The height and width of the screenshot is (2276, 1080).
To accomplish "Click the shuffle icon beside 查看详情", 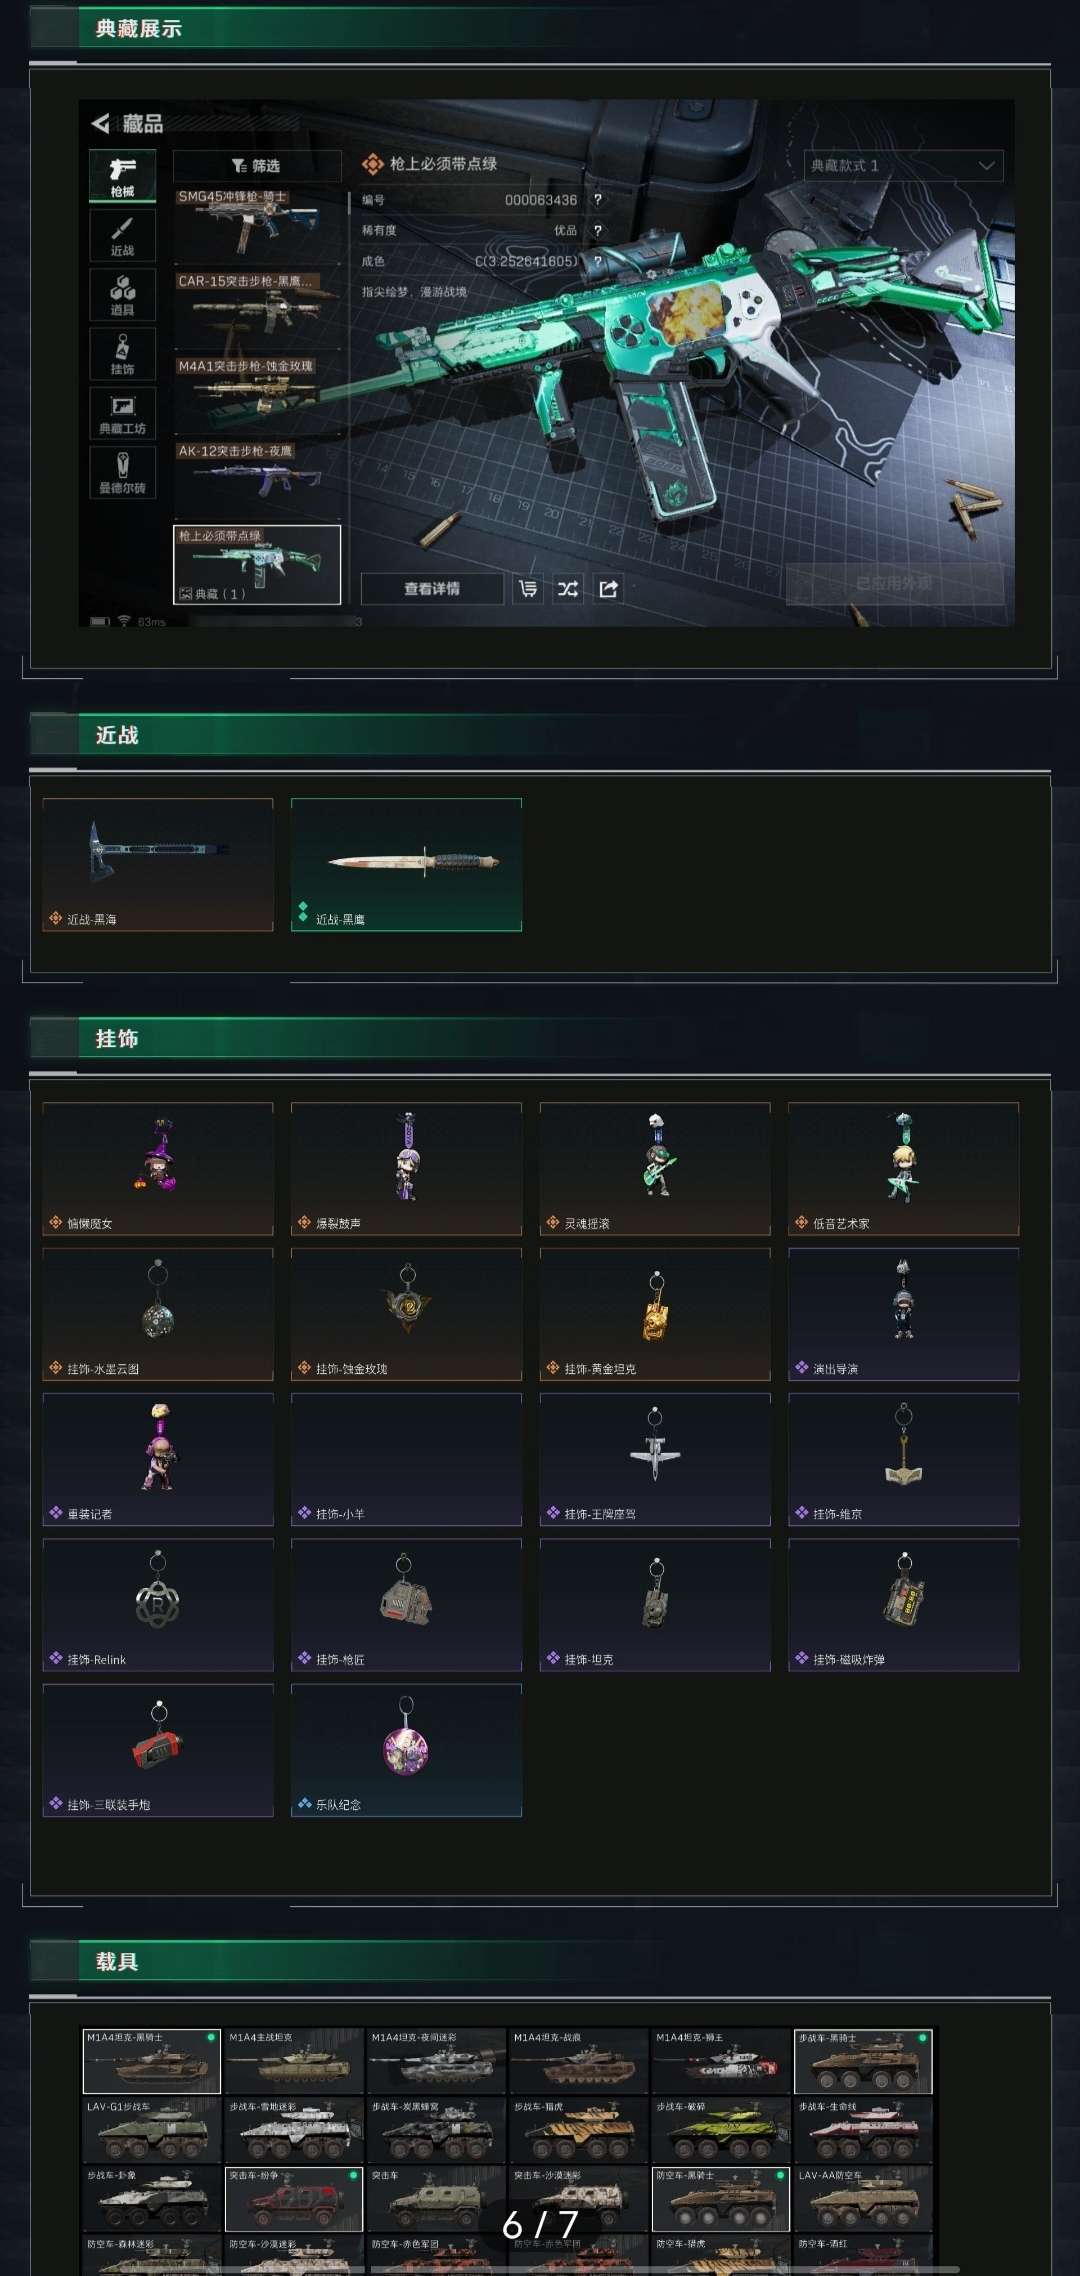I will tap(568, 589).
